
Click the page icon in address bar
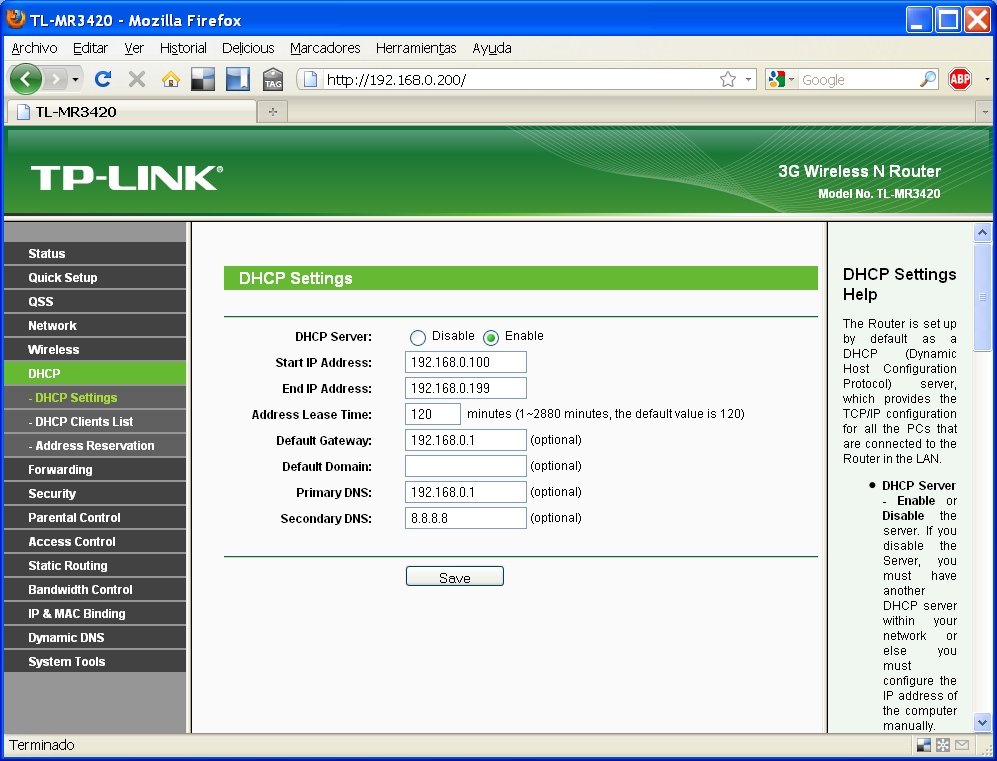click(310, 79)
